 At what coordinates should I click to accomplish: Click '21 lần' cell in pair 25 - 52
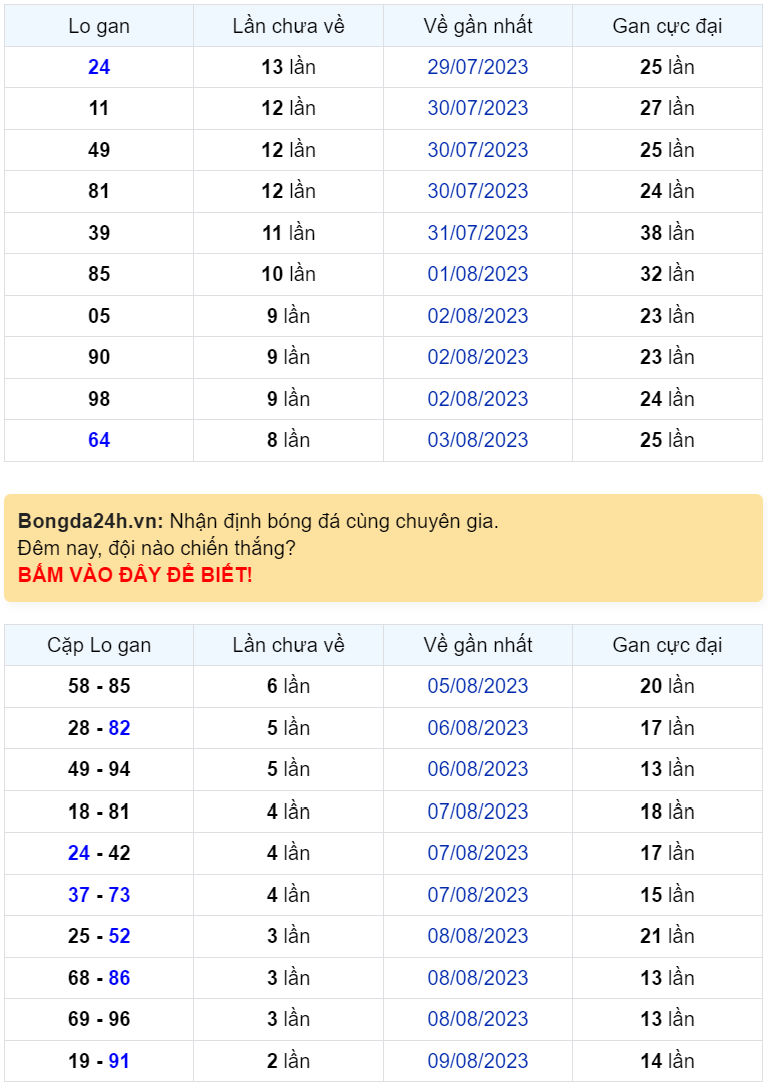pos(667,935)
